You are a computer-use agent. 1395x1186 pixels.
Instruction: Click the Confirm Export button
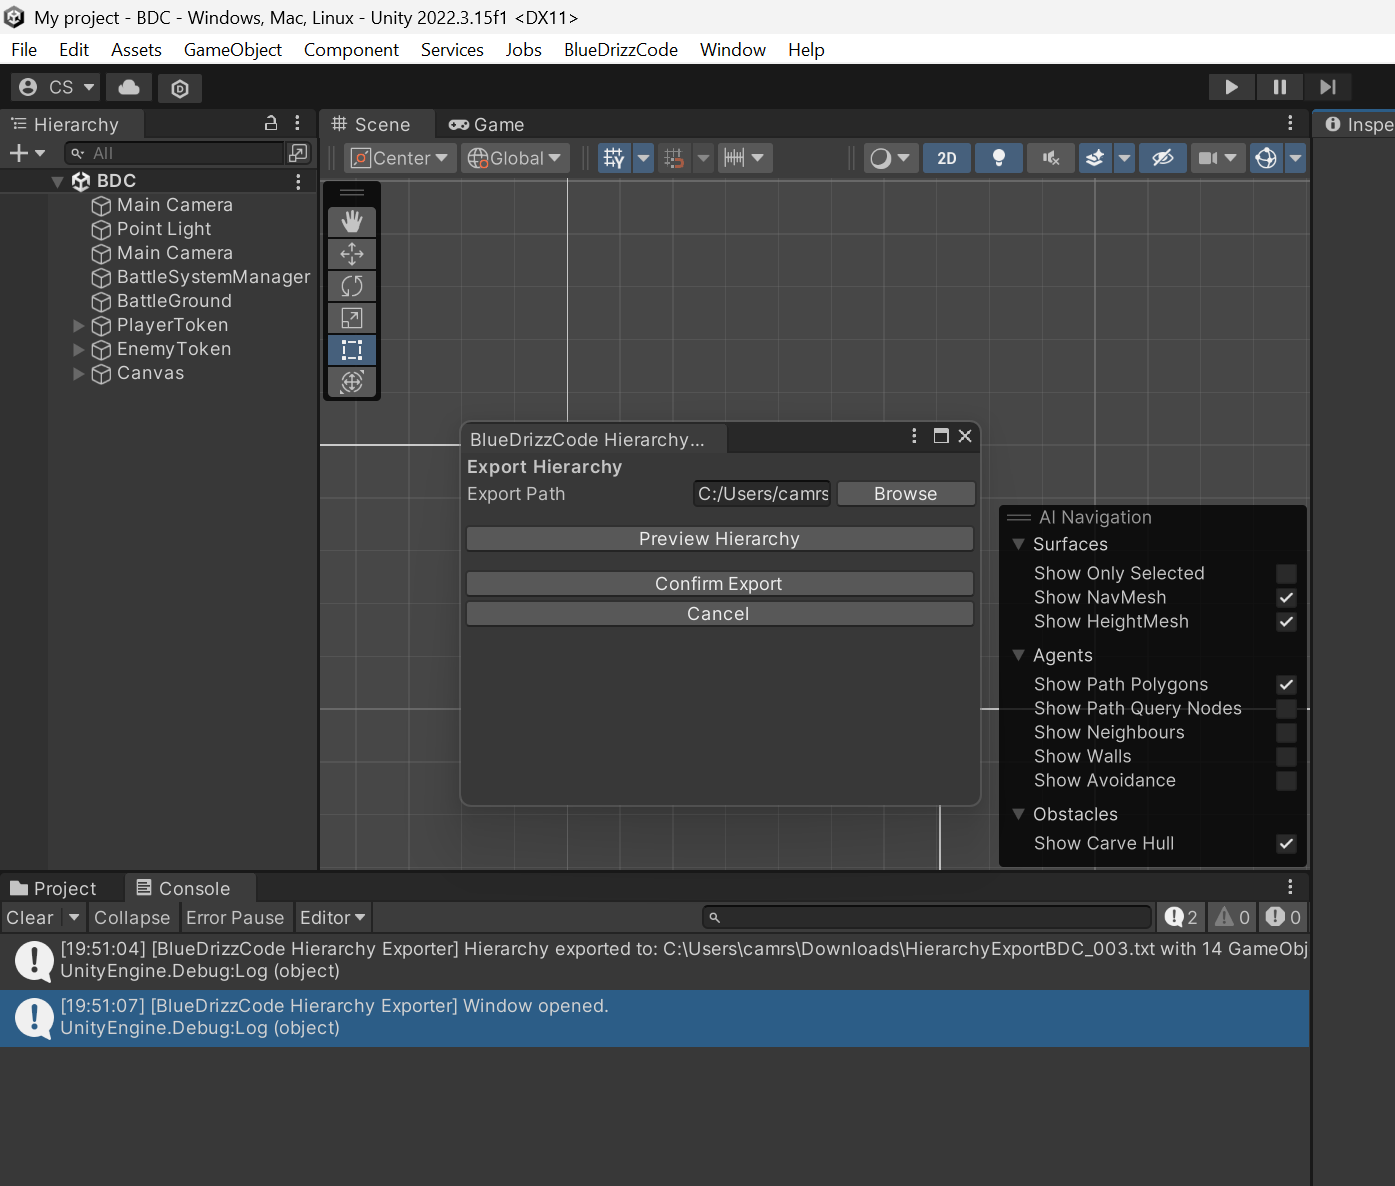pyautogui.click(x=720, y=584)
